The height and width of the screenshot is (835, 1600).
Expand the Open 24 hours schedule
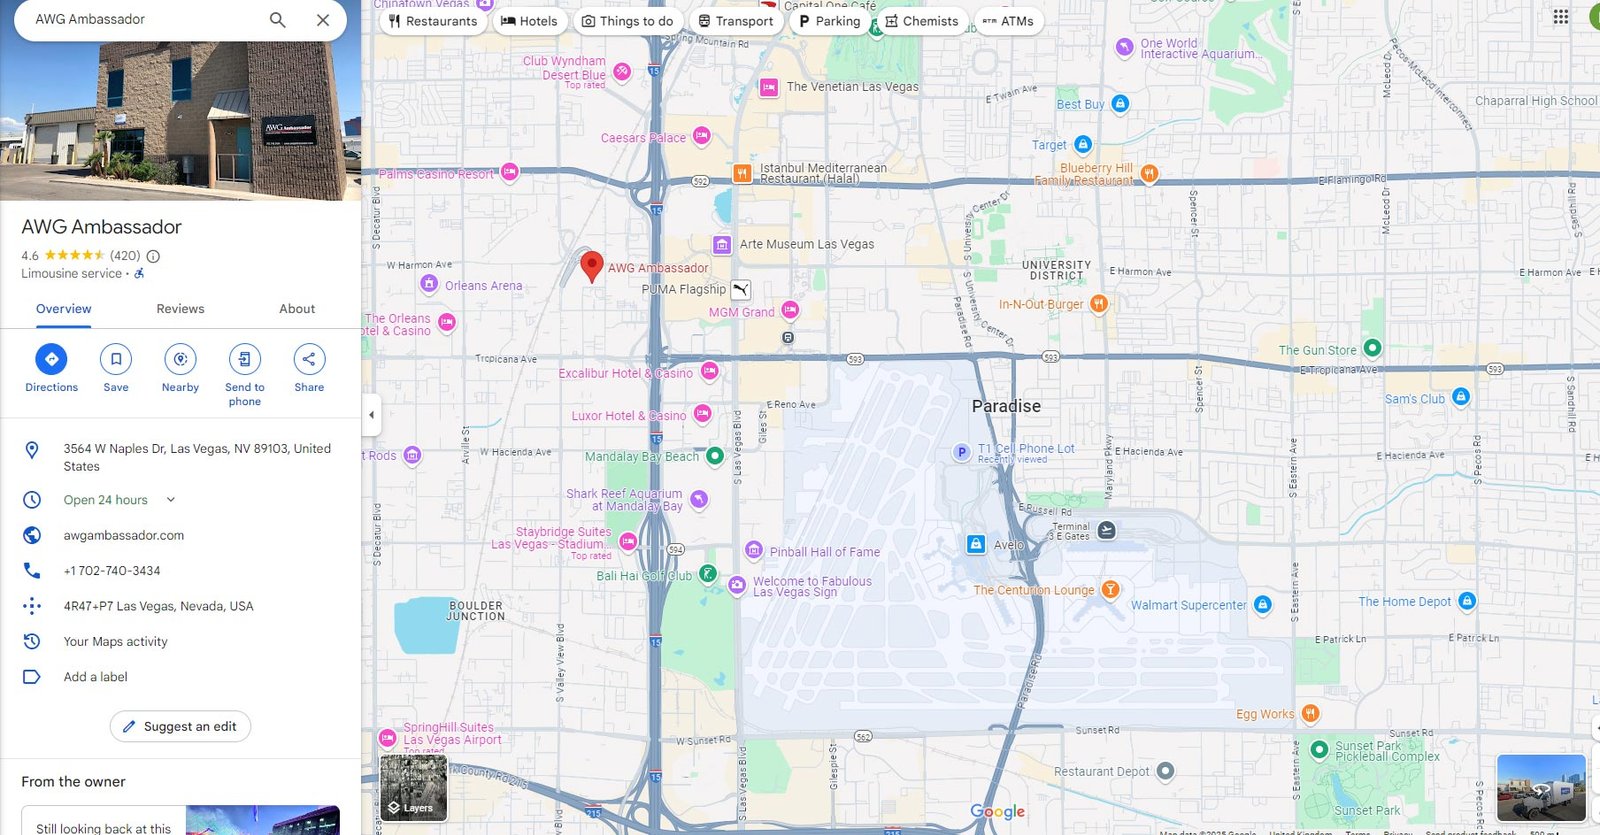click(x=170, y=500)
